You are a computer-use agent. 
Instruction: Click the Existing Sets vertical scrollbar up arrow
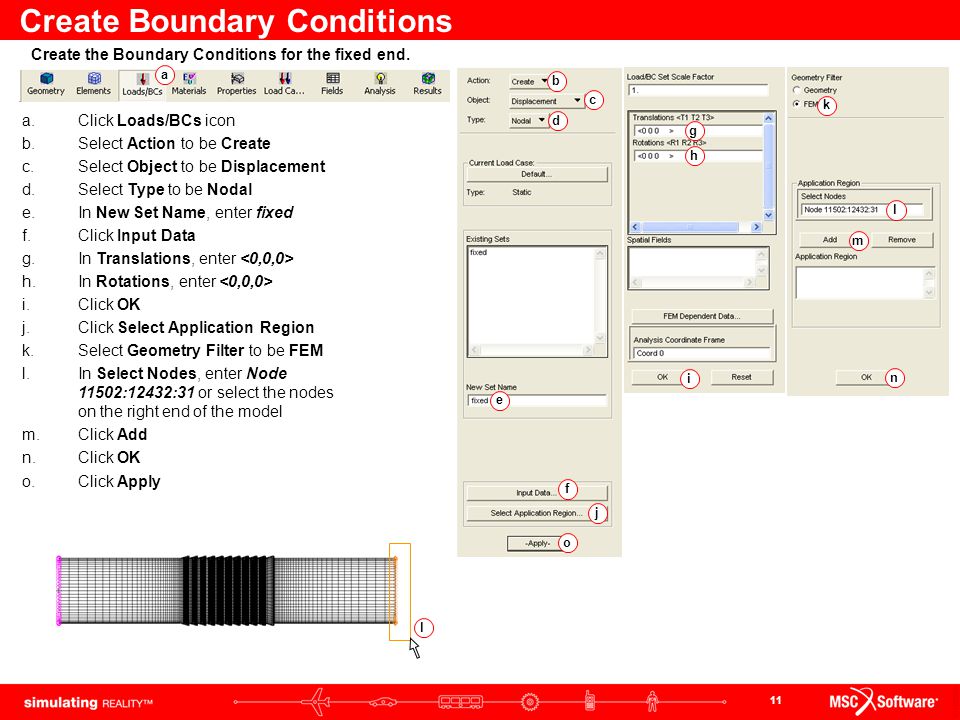(x=600, y=253)
